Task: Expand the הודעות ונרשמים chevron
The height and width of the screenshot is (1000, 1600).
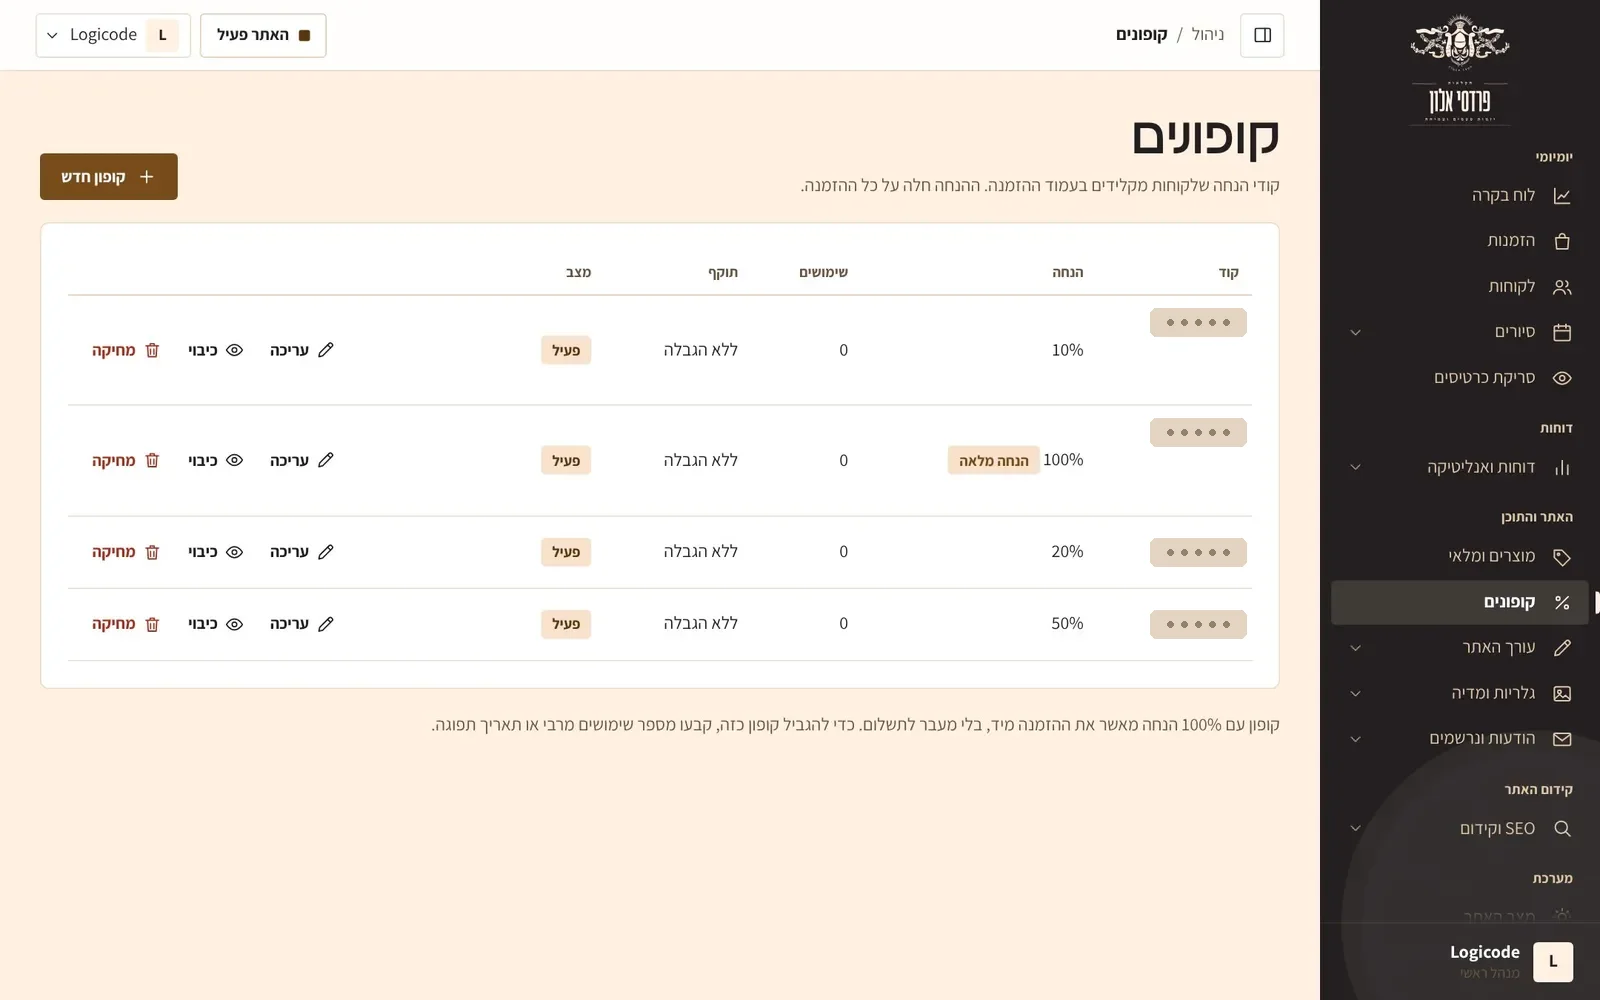Action: [1355, 739]
